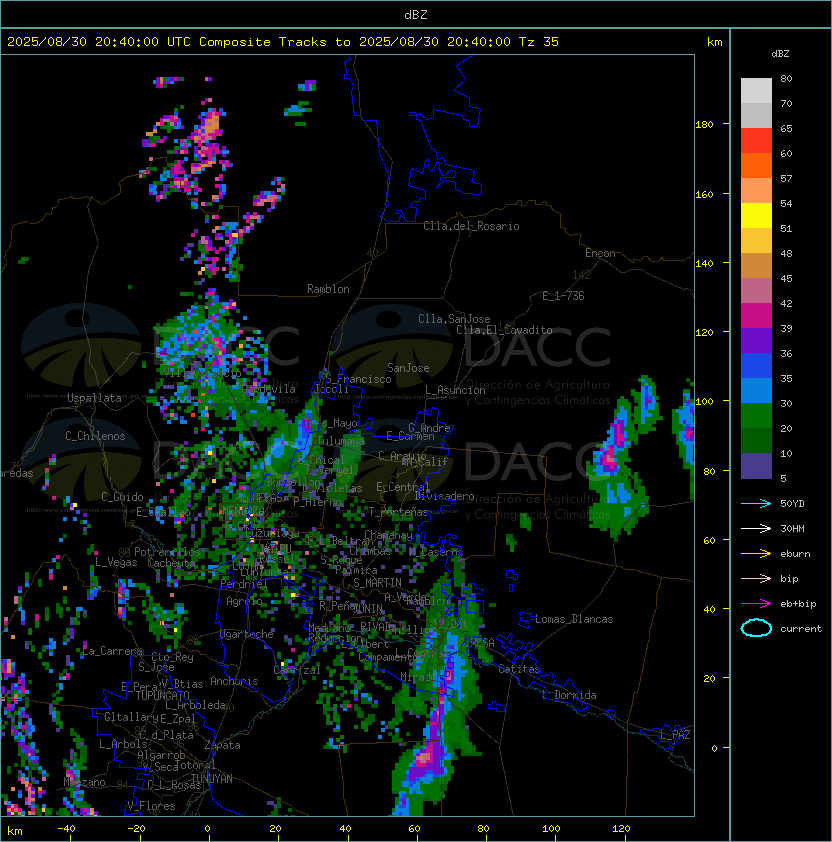Image resolution: width=832 pixels, height=842 pixels.
Task: Click the 30 dBZ green legend swatch
Action: (x=756, y=416)
